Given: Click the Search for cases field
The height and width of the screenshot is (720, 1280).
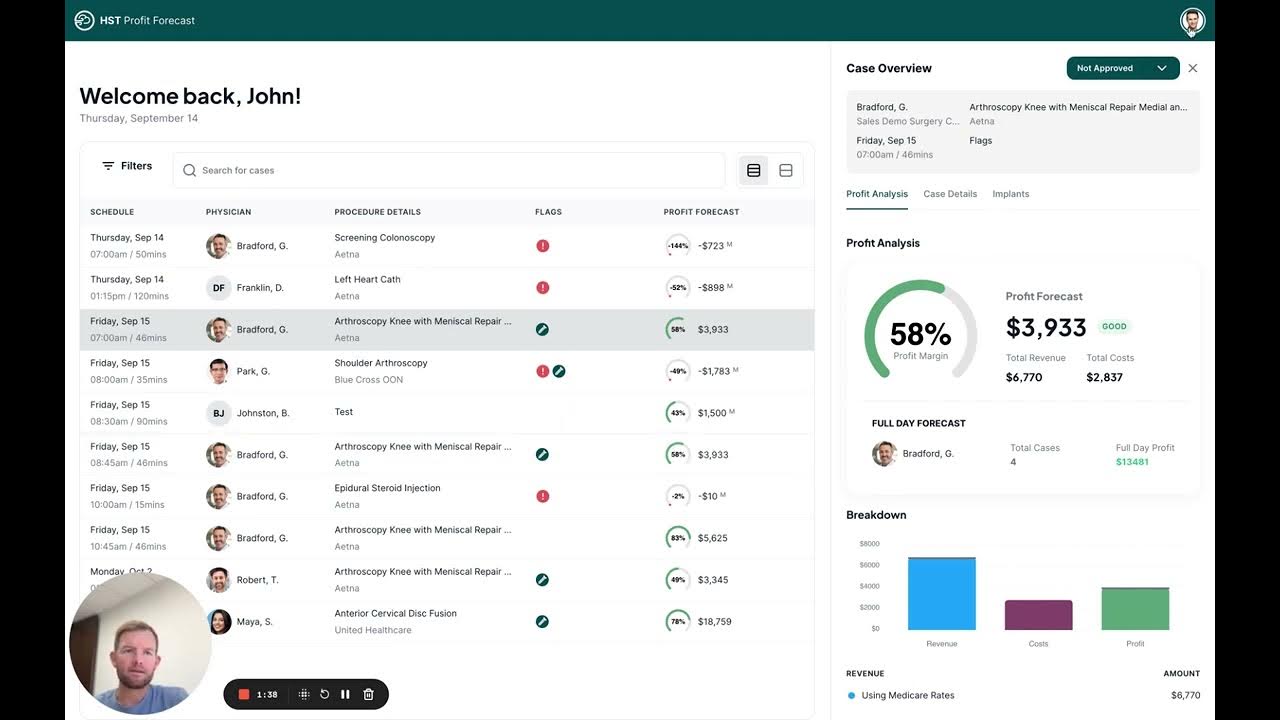Looking at the screenshot, I should point(449,171).
